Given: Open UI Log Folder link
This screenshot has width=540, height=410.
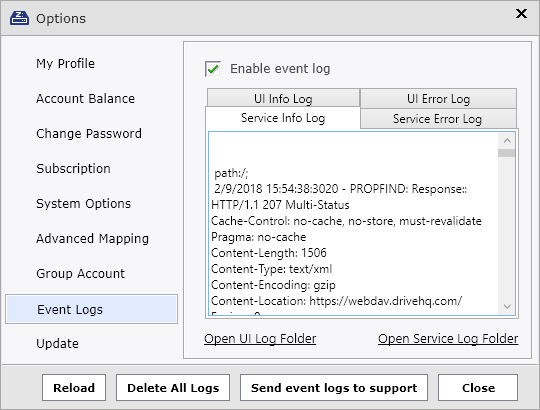Looking at the screenshot, I should pyautogui.click(x=260, y=339).
